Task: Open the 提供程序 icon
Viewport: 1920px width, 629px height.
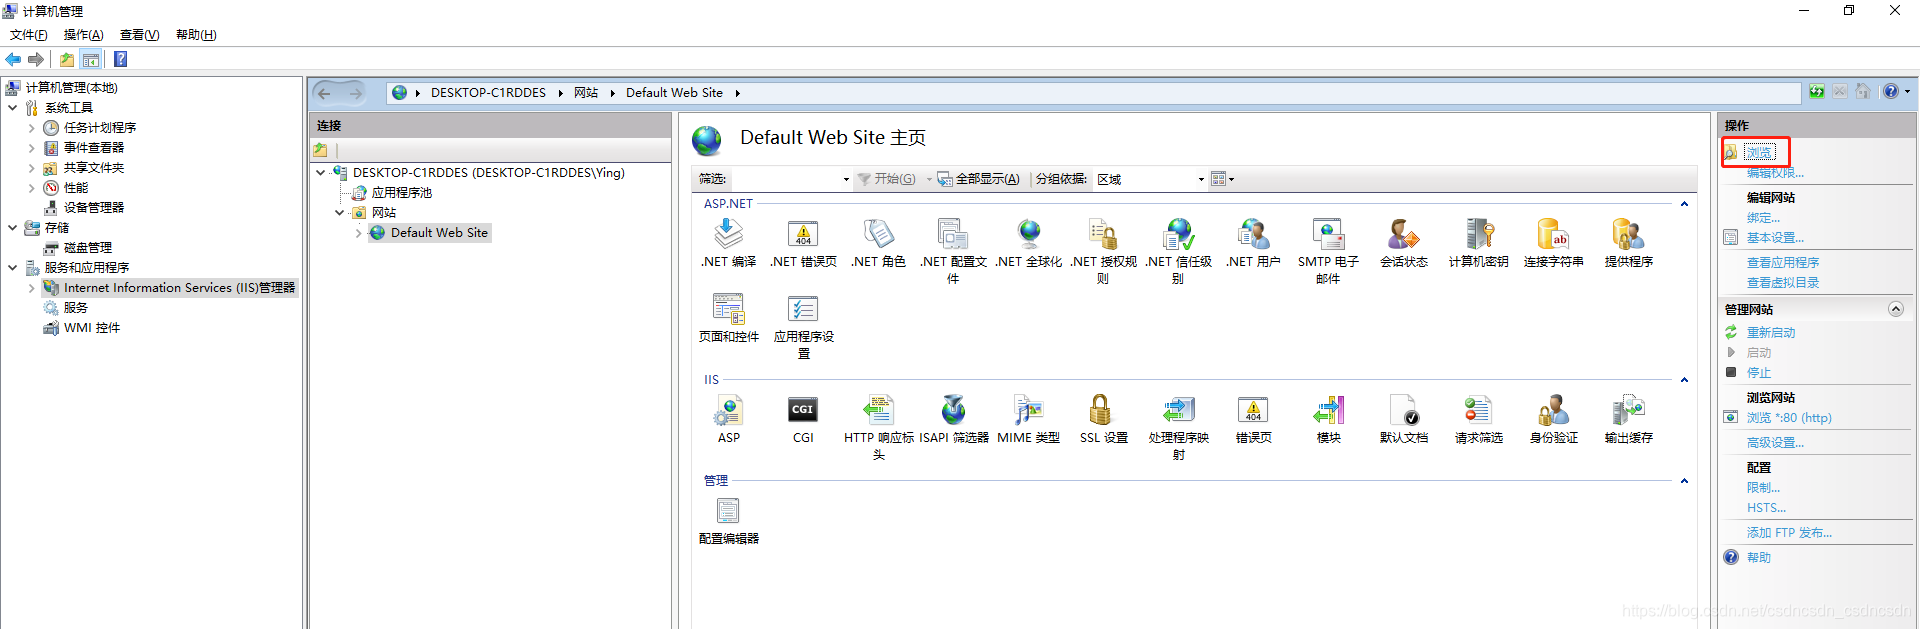Action: coord(1628,234)
